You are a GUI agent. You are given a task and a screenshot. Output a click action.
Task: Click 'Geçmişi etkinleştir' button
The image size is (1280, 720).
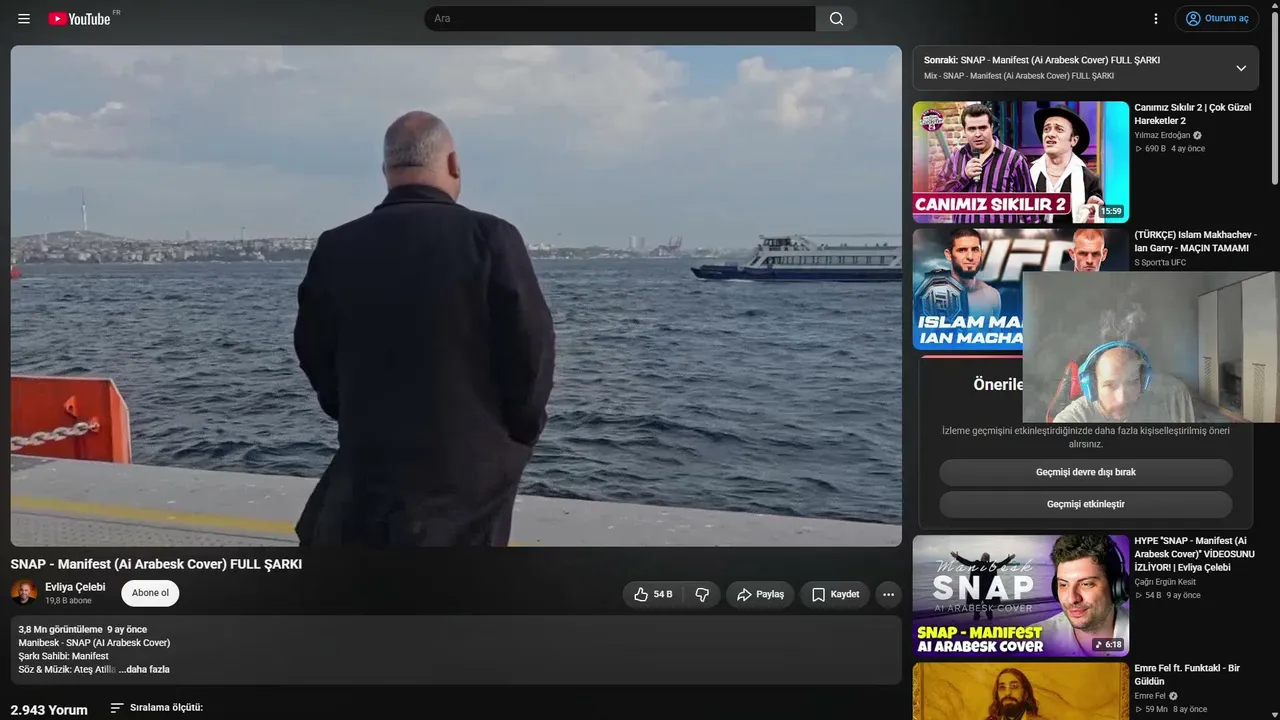1086,504
